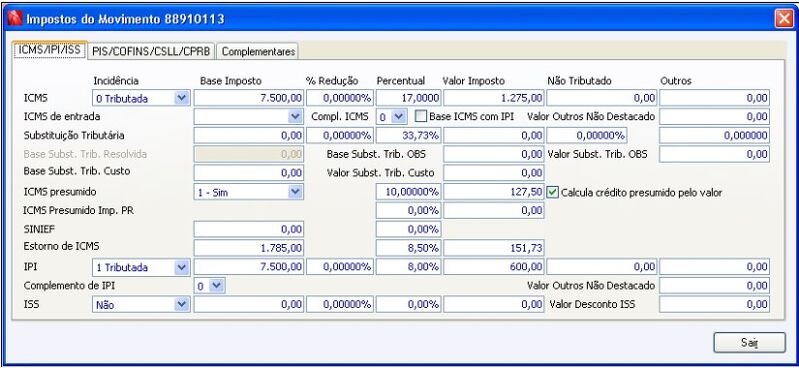Viewport: 799px width, 368px height.
Task: Uncheck Calcula crédito presumido pelo valor
Action: pos(552,192)
